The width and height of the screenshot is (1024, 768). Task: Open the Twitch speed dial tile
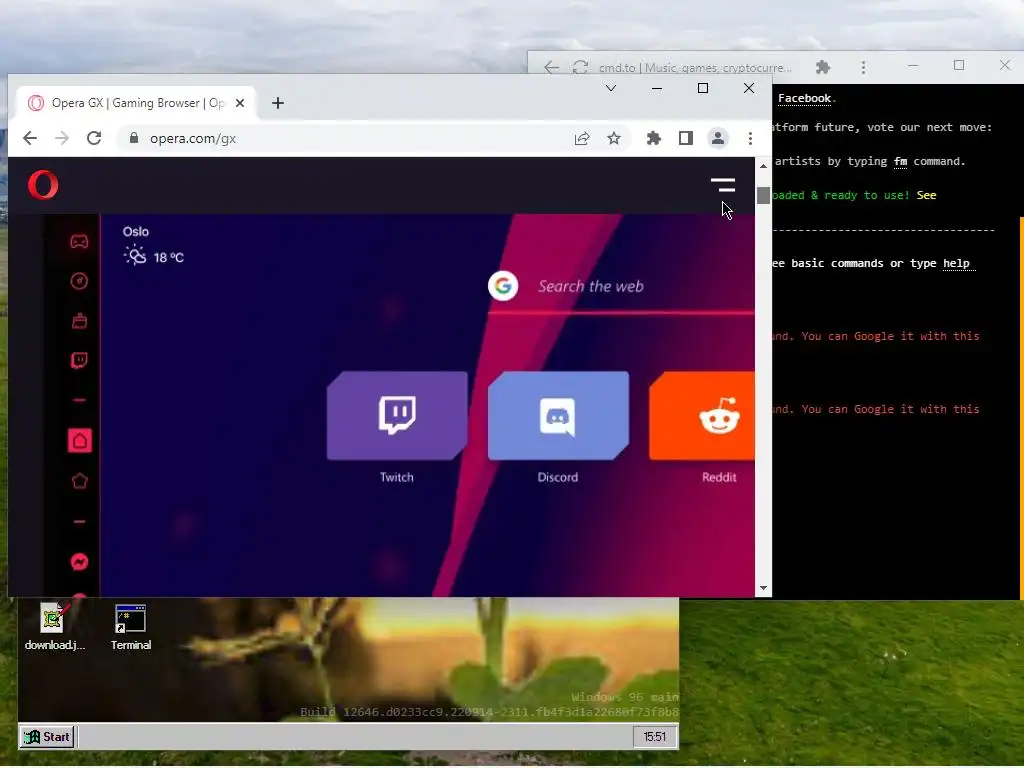[397, 416]
